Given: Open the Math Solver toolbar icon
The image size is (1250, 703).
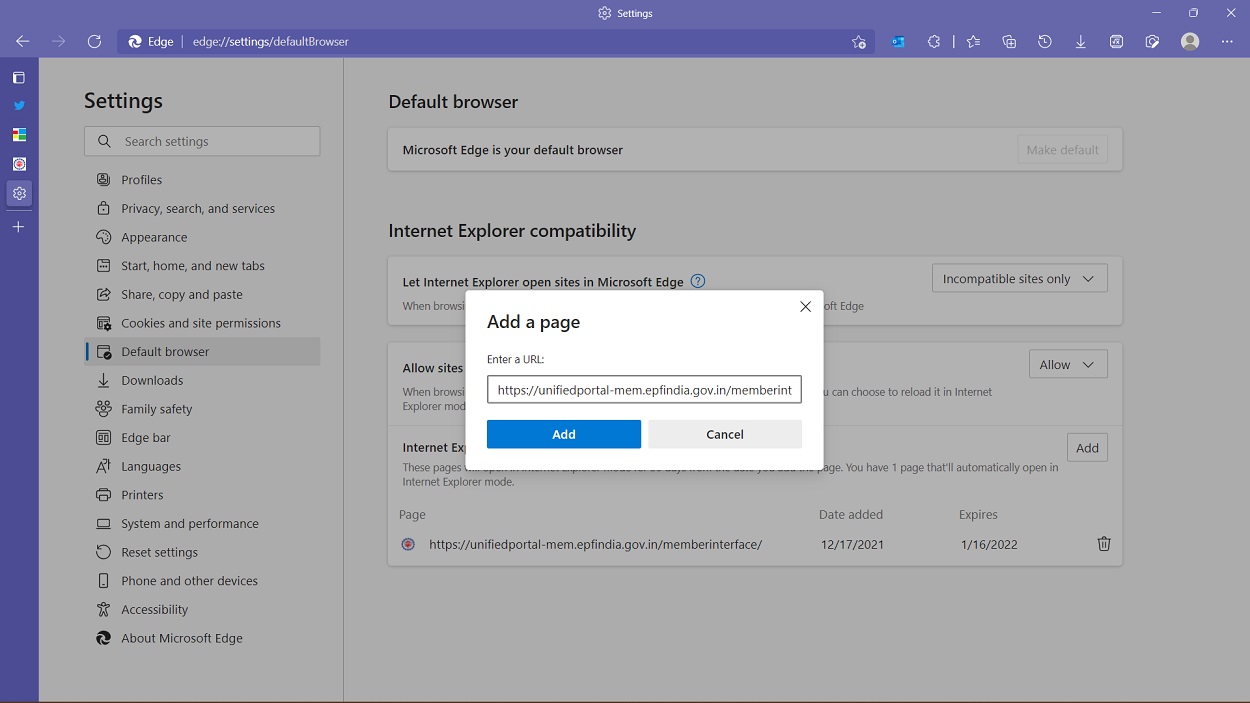Looking at the screenshot, I should 1116,42.
